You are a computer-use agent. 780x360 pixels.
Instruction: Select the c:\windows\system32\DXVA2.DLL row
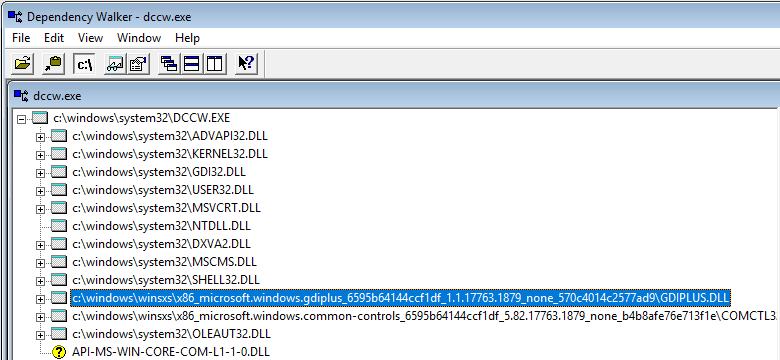tap(161, 244)
